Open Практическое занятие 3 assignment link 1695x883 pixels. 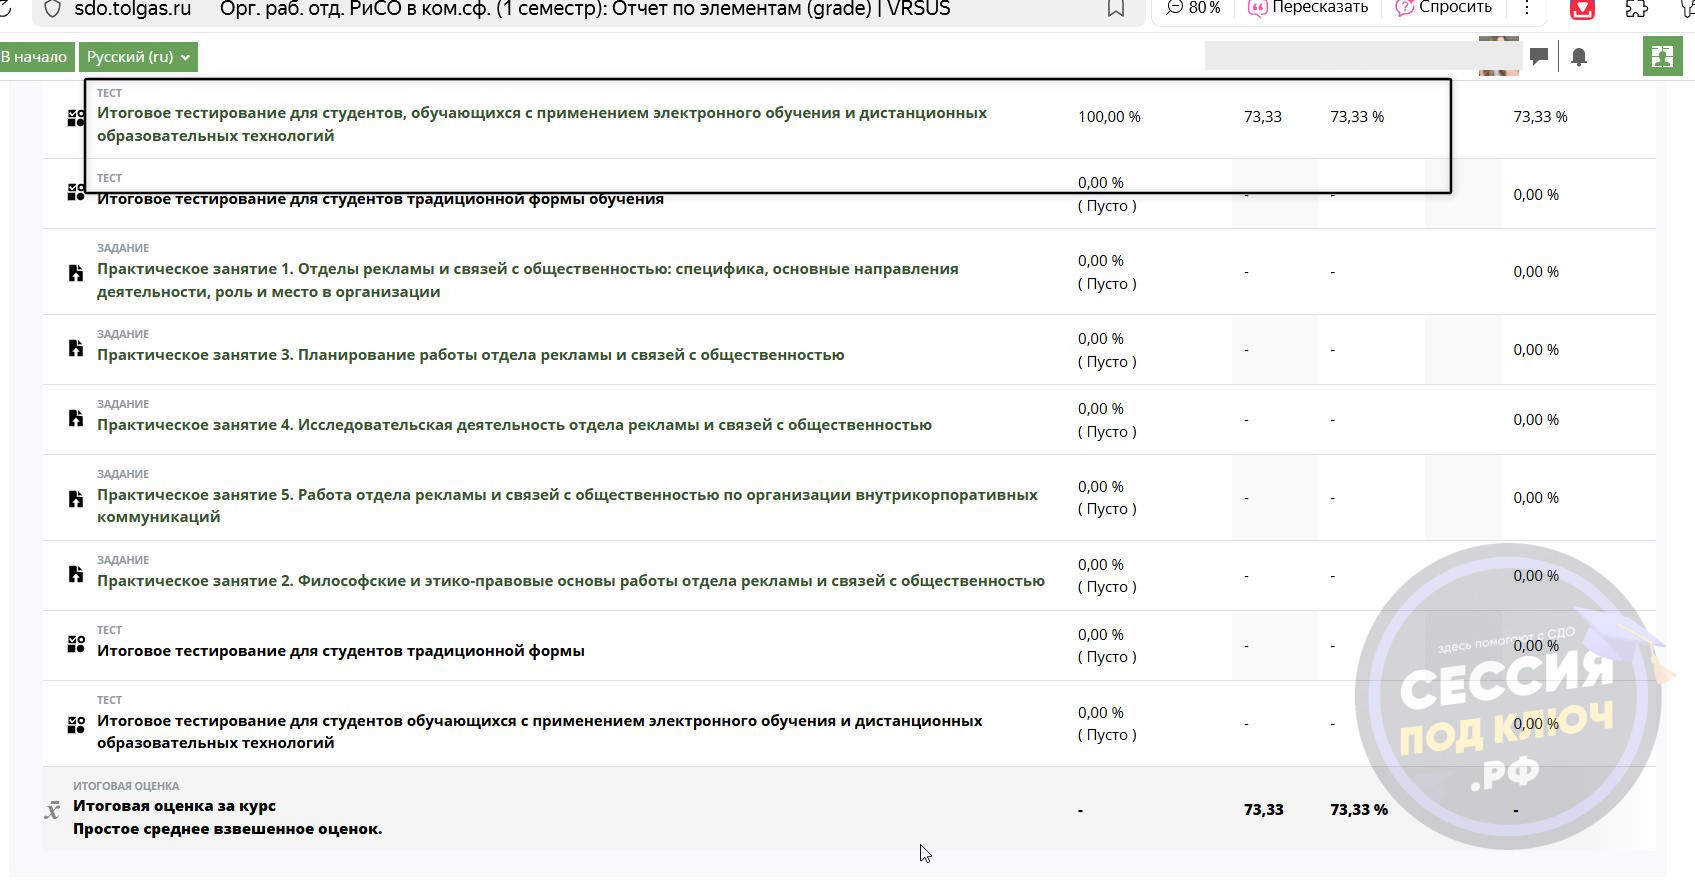pos(470,355)
